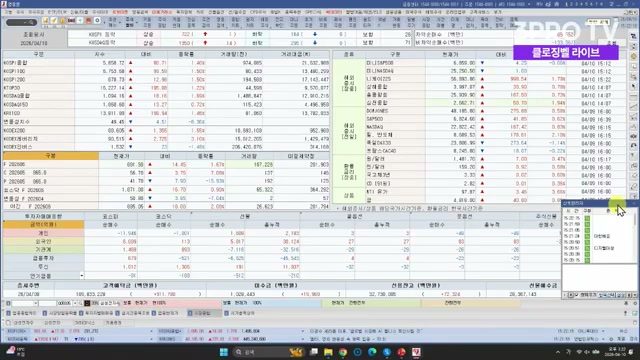Open the dropdown arrow of KOSDAQ종합 ticker strip

pos(303,331)
